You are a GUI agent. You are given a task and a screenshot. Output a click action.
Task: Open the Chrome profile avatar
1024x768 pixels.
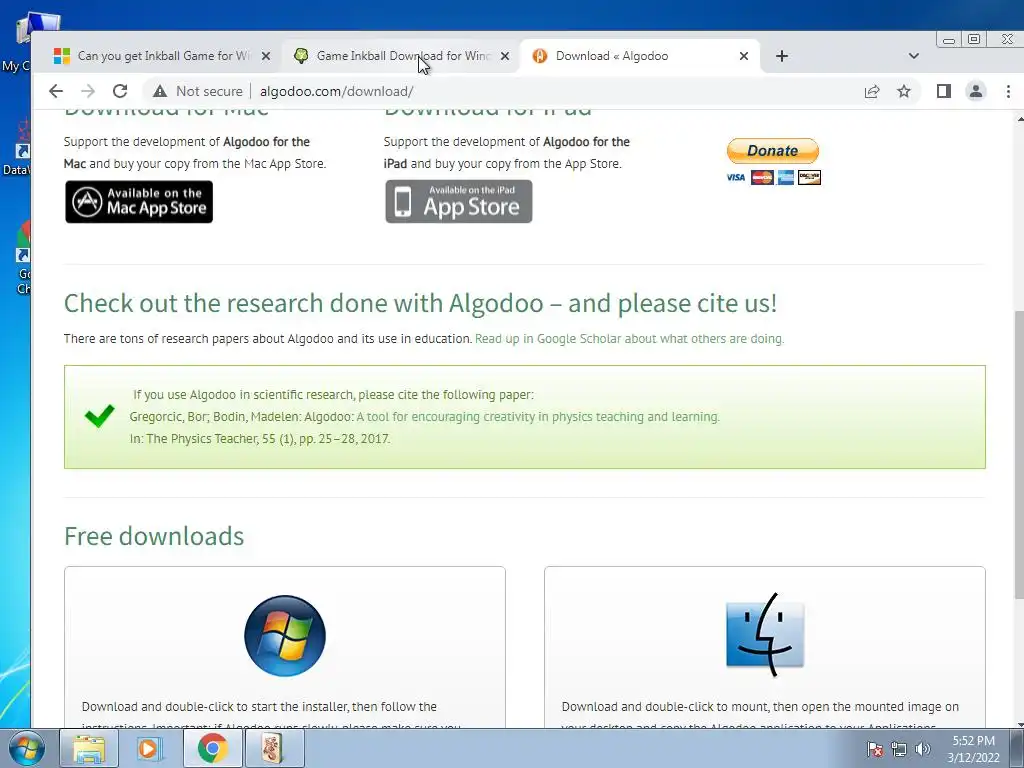pos(976,91)
